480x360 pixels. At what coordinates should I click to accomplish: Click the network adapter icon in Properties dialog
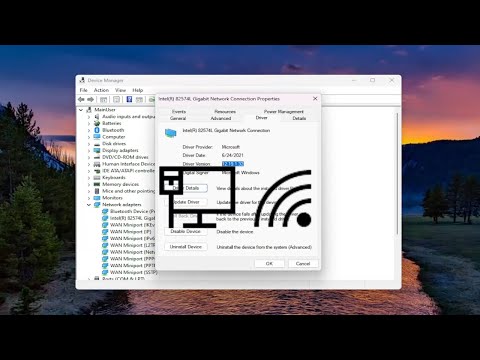point(171,133)
